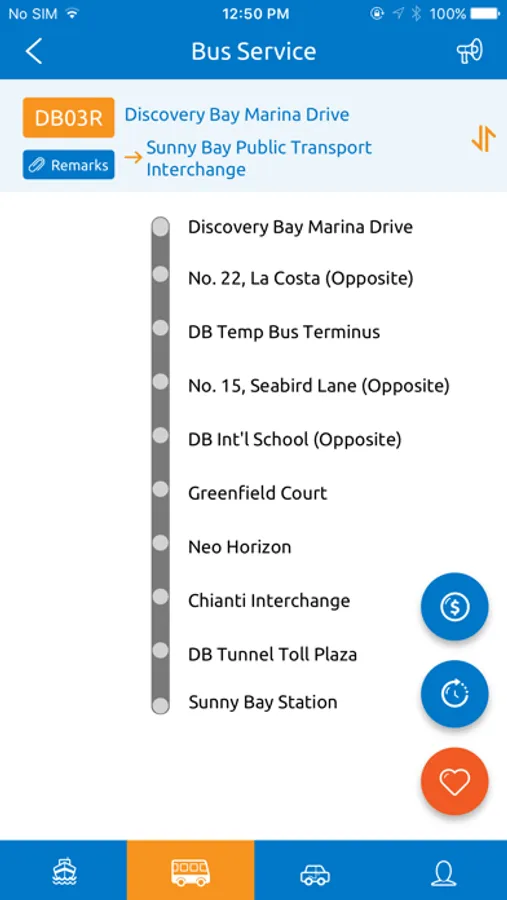Open timetable via clock icon
This screenshot has height=900, width=507.
tap(455, 694)
